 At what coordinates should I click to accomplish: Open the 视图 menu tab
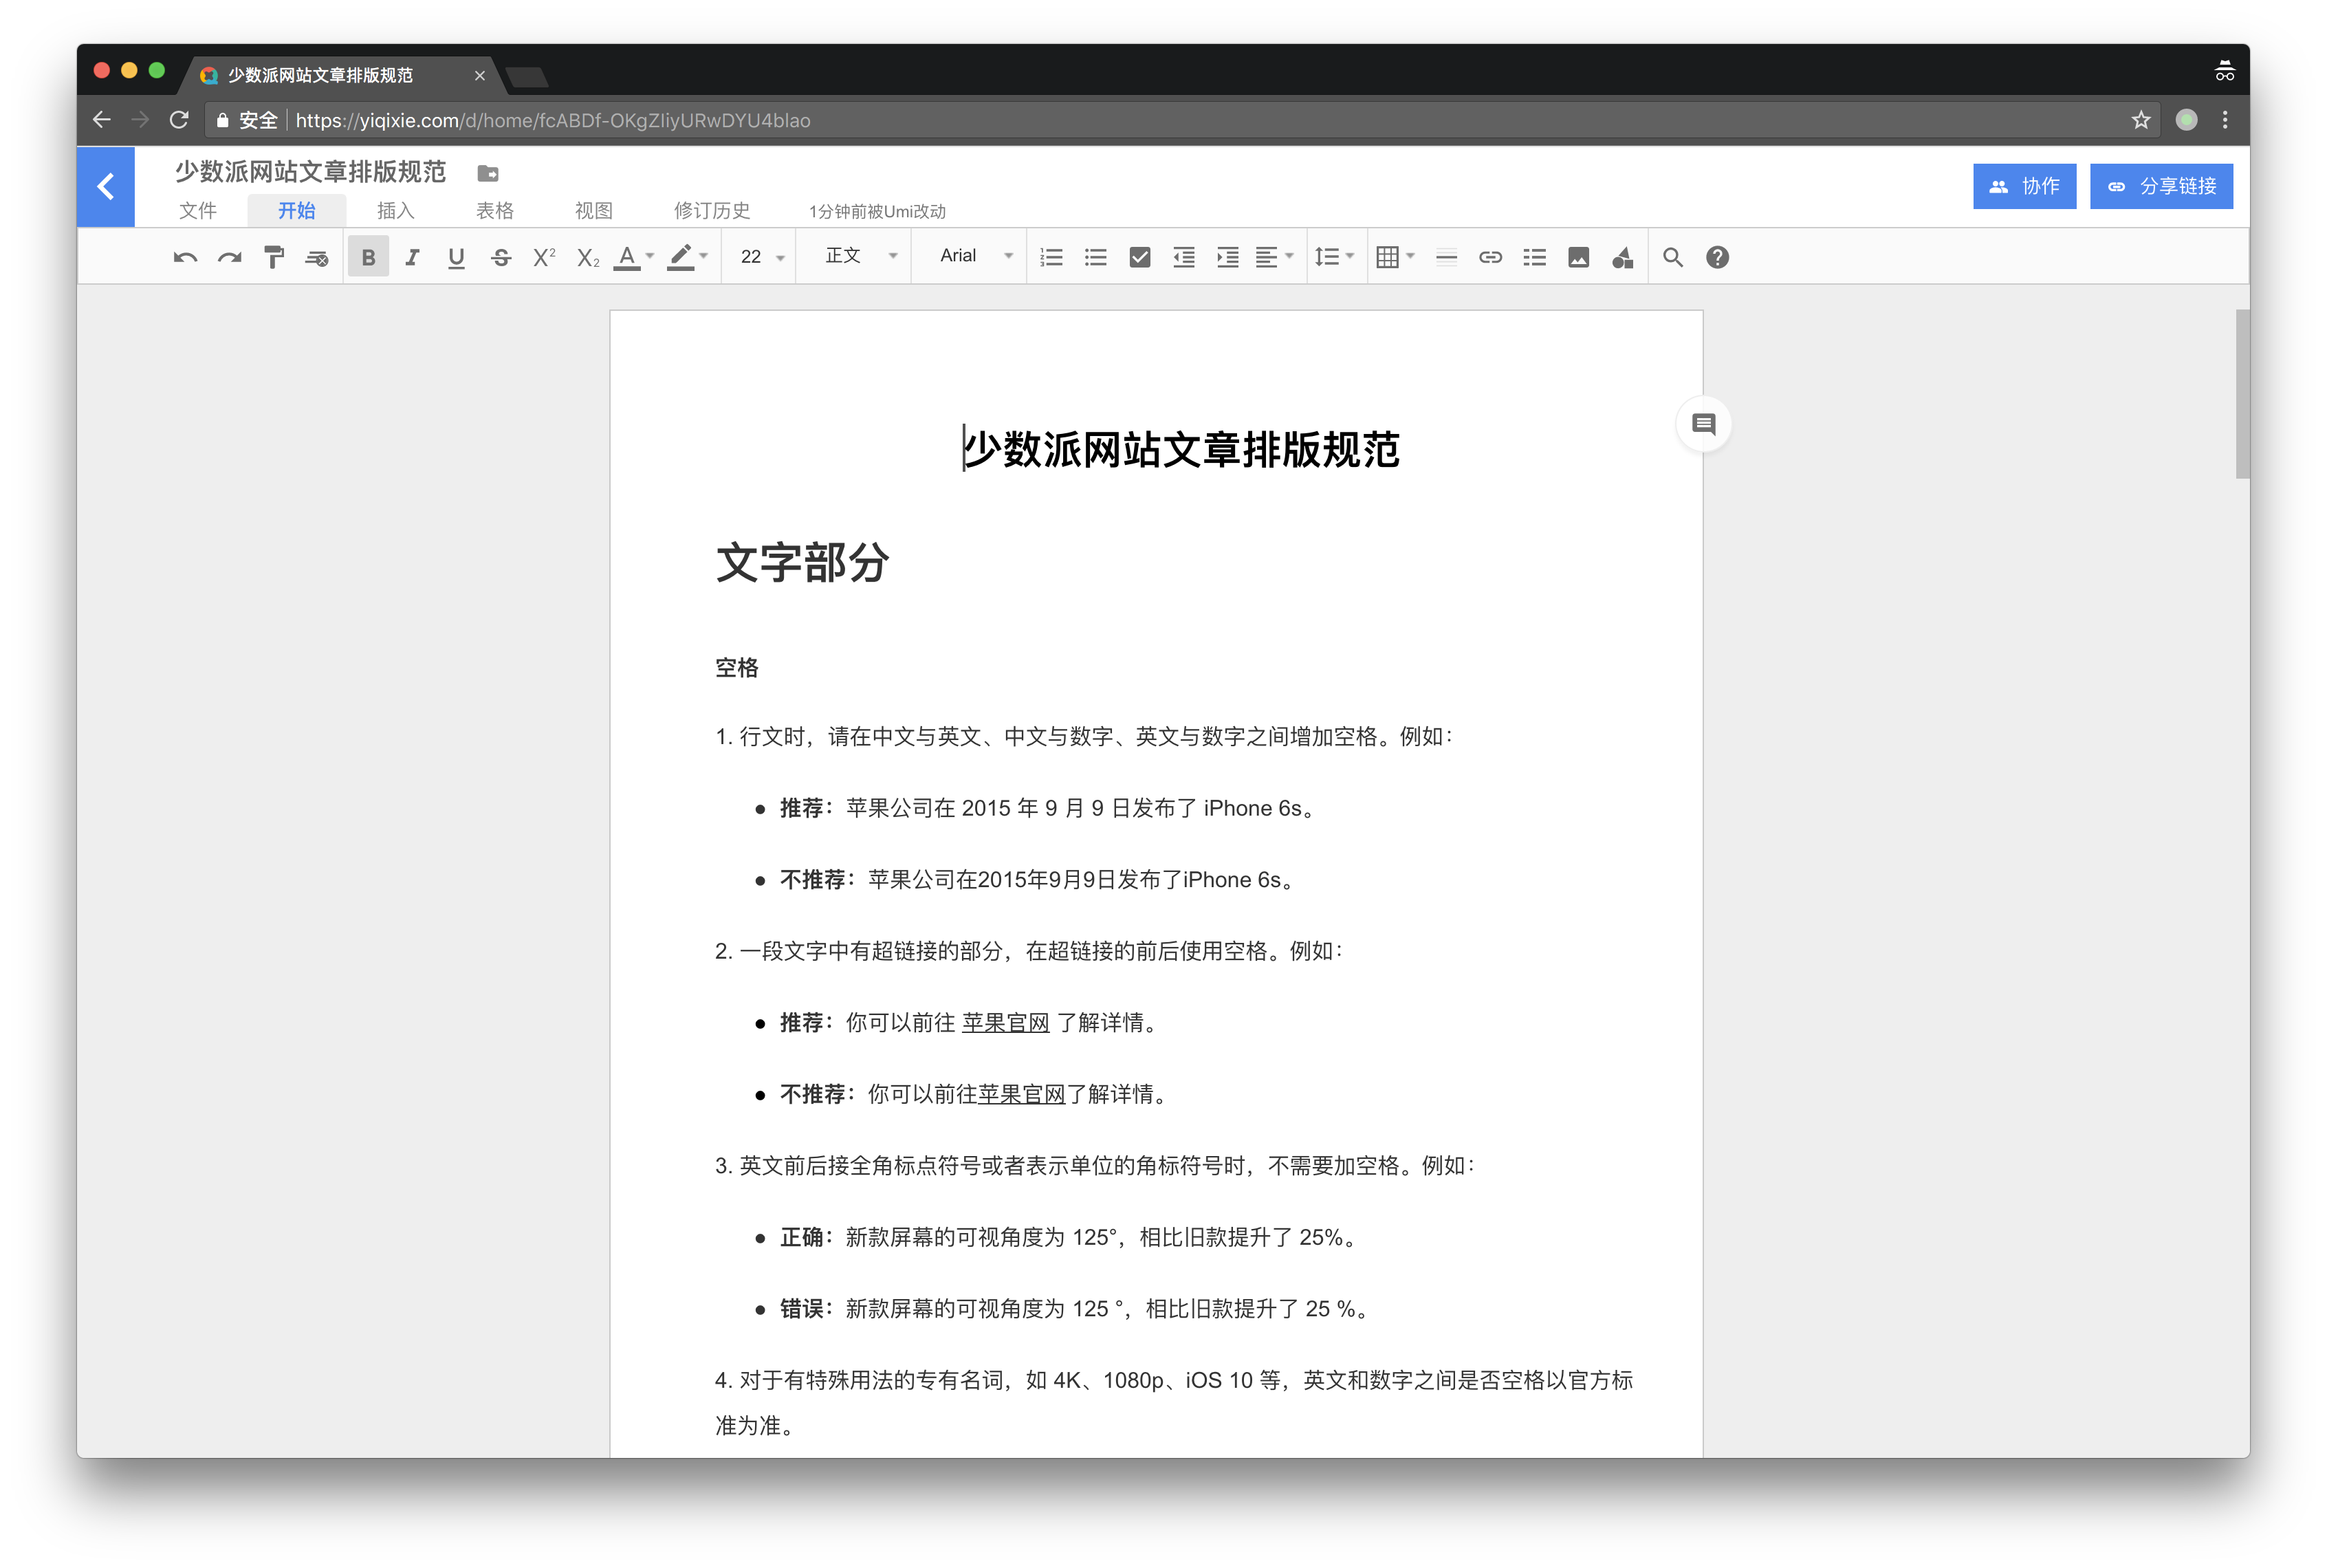(x=593, y=210)
